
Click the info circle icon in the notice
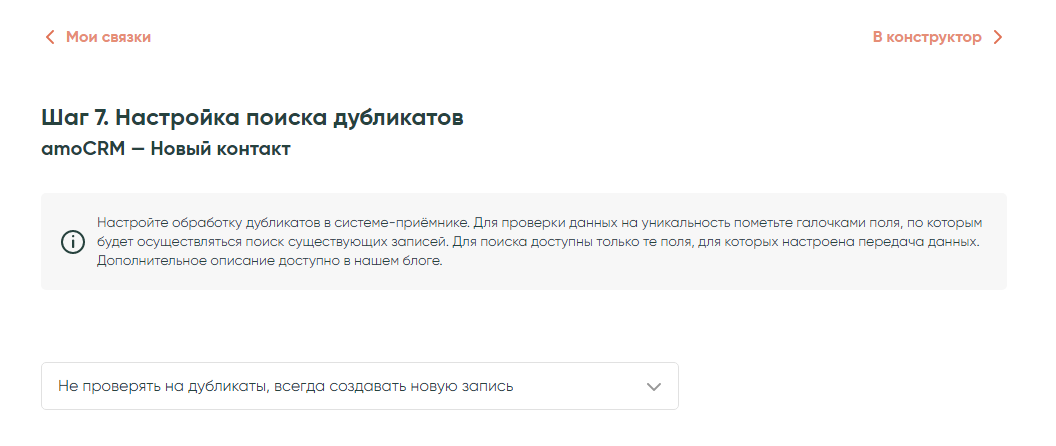coord(73,242)
